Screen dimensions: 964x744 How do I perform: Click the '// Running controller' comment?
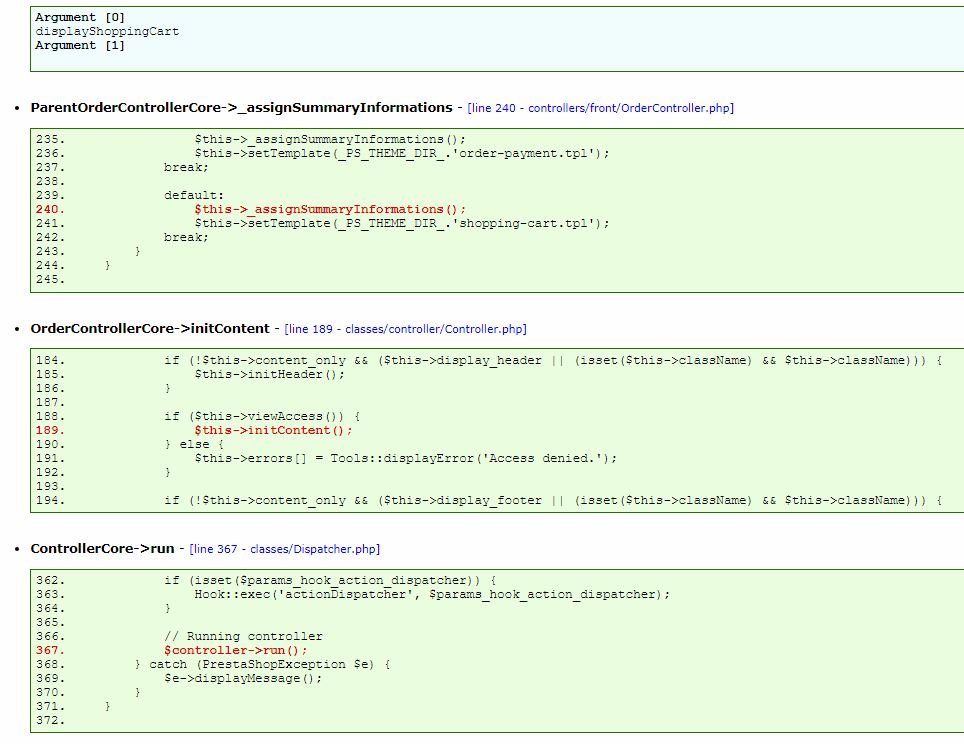click(243, 636)
